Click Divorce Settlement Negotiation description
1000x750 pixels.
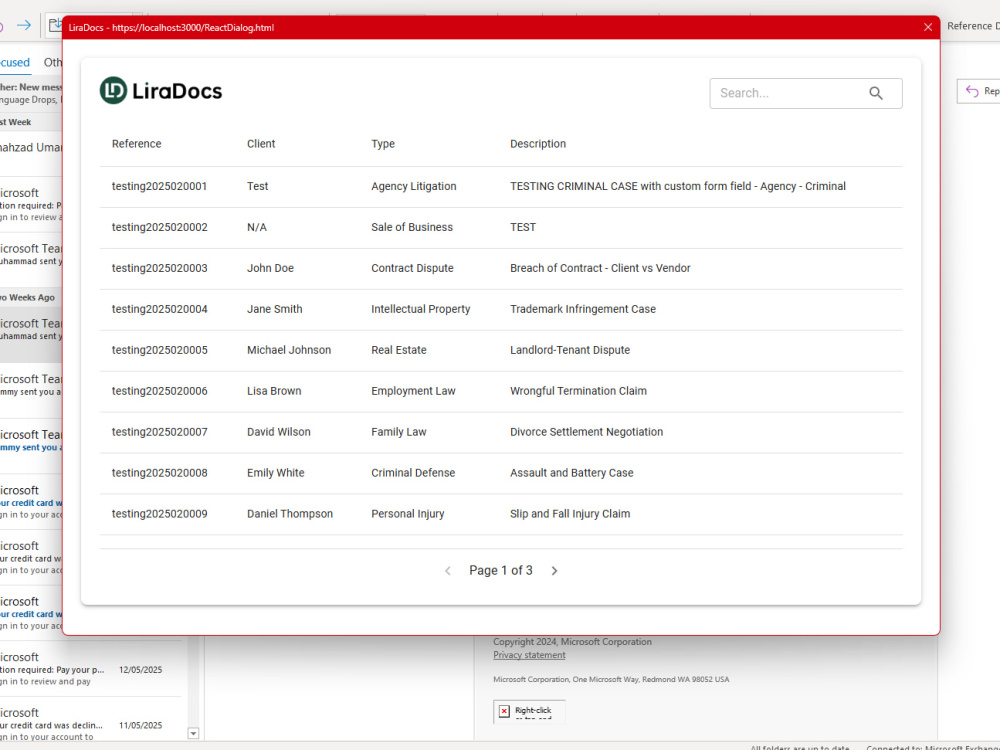pyautogui.click(x=587, y=432)
